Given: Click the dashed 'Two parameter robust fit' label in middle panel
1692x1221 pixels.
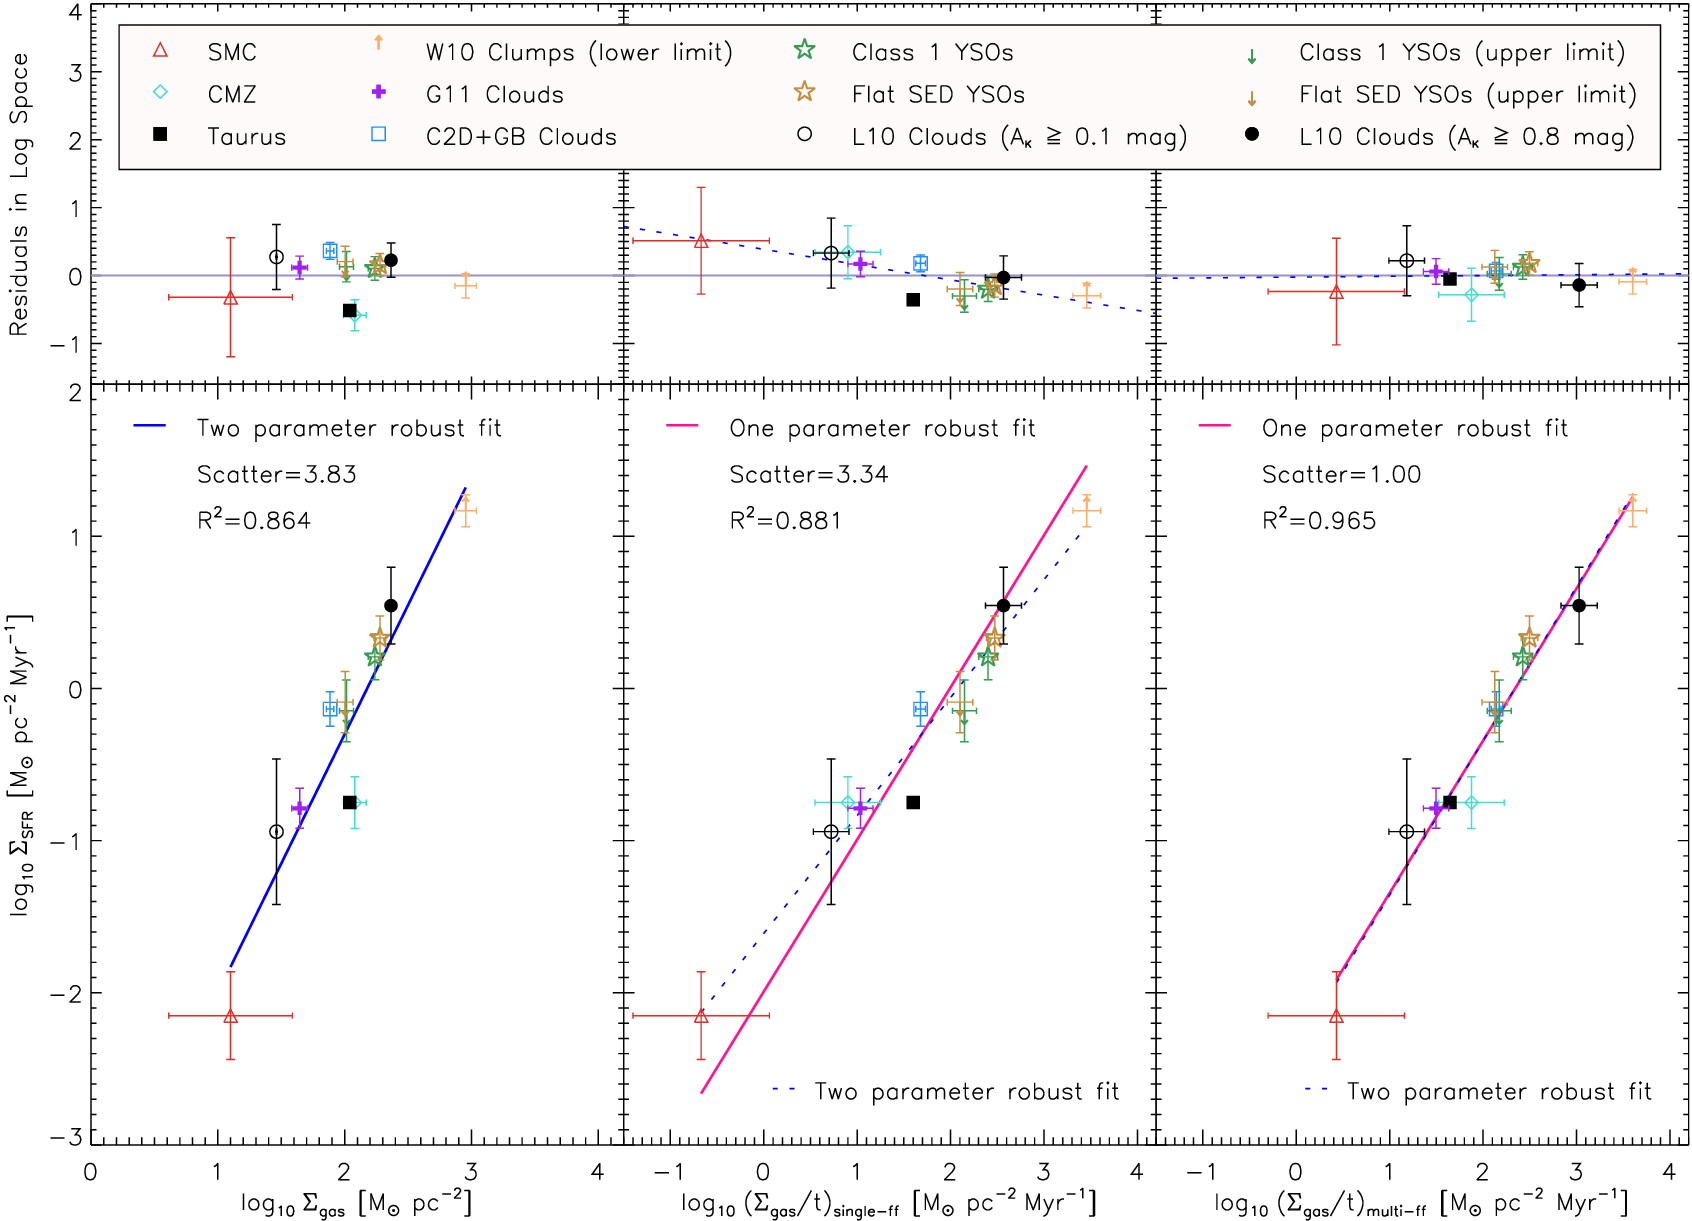Looking at the screenshot, I should tap(967, 1091).
